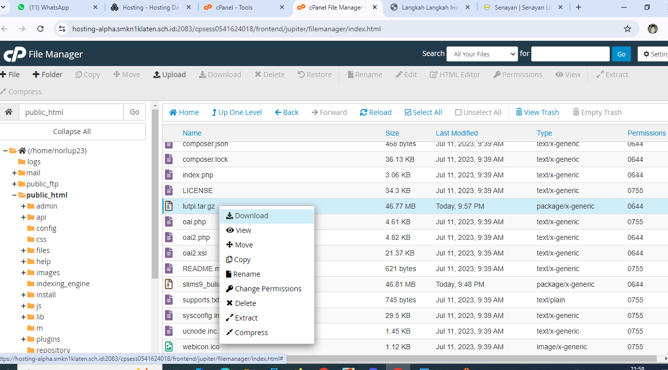Open Settings in File Manager header
668x370 pixels.
(654, 54)
